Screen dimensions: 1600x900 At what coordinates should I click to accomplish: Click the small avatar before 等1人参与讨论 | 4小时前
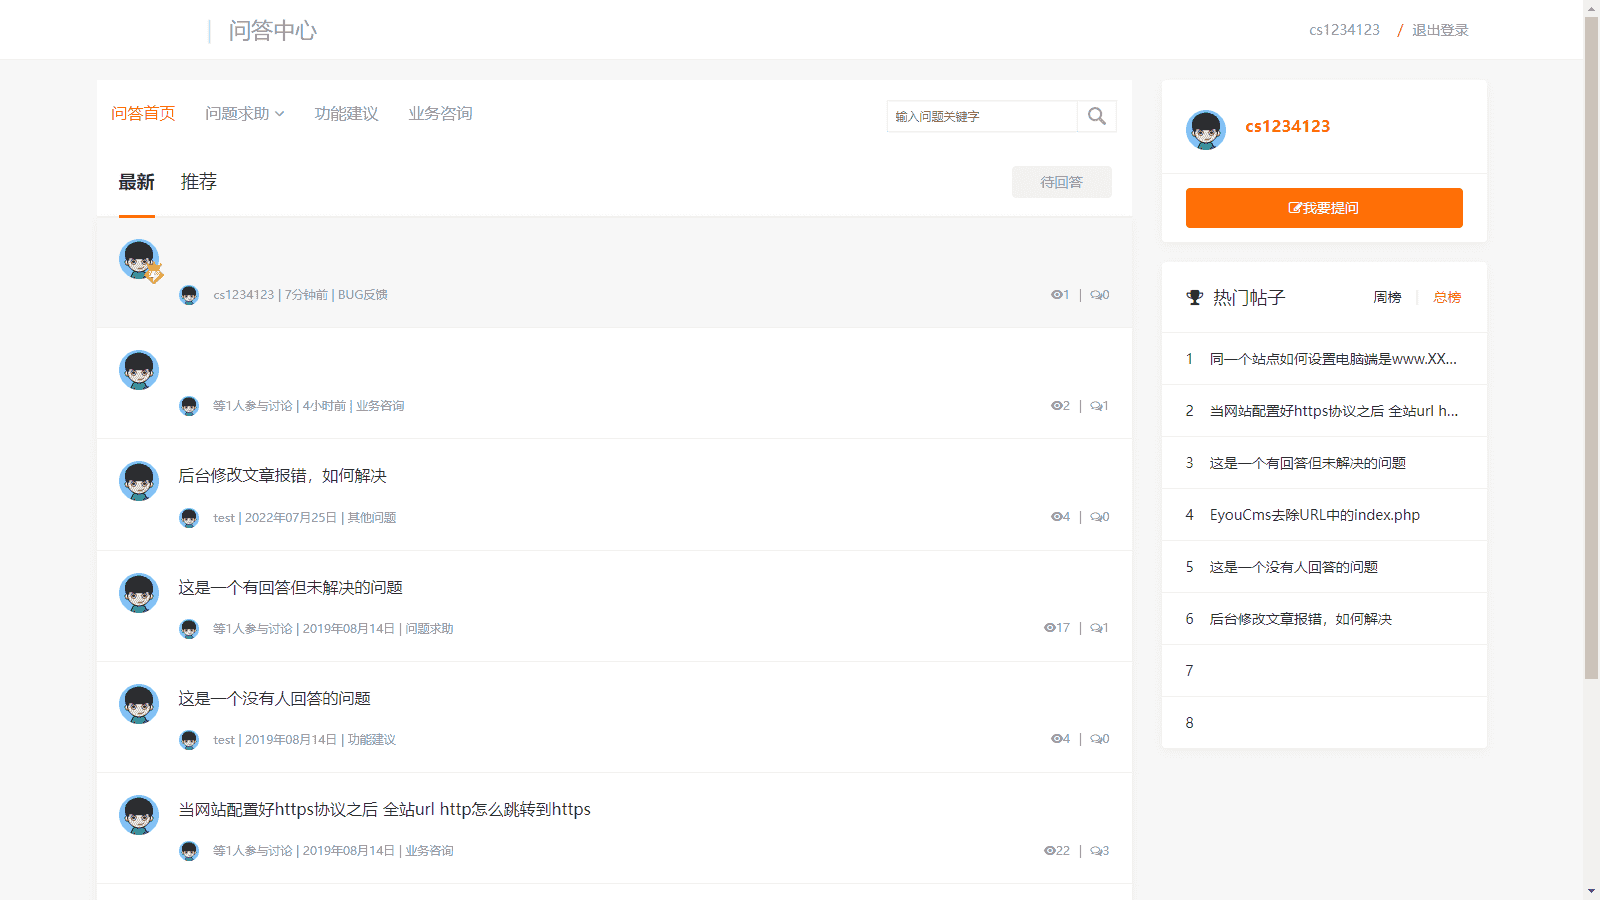[x=189, y=406]
